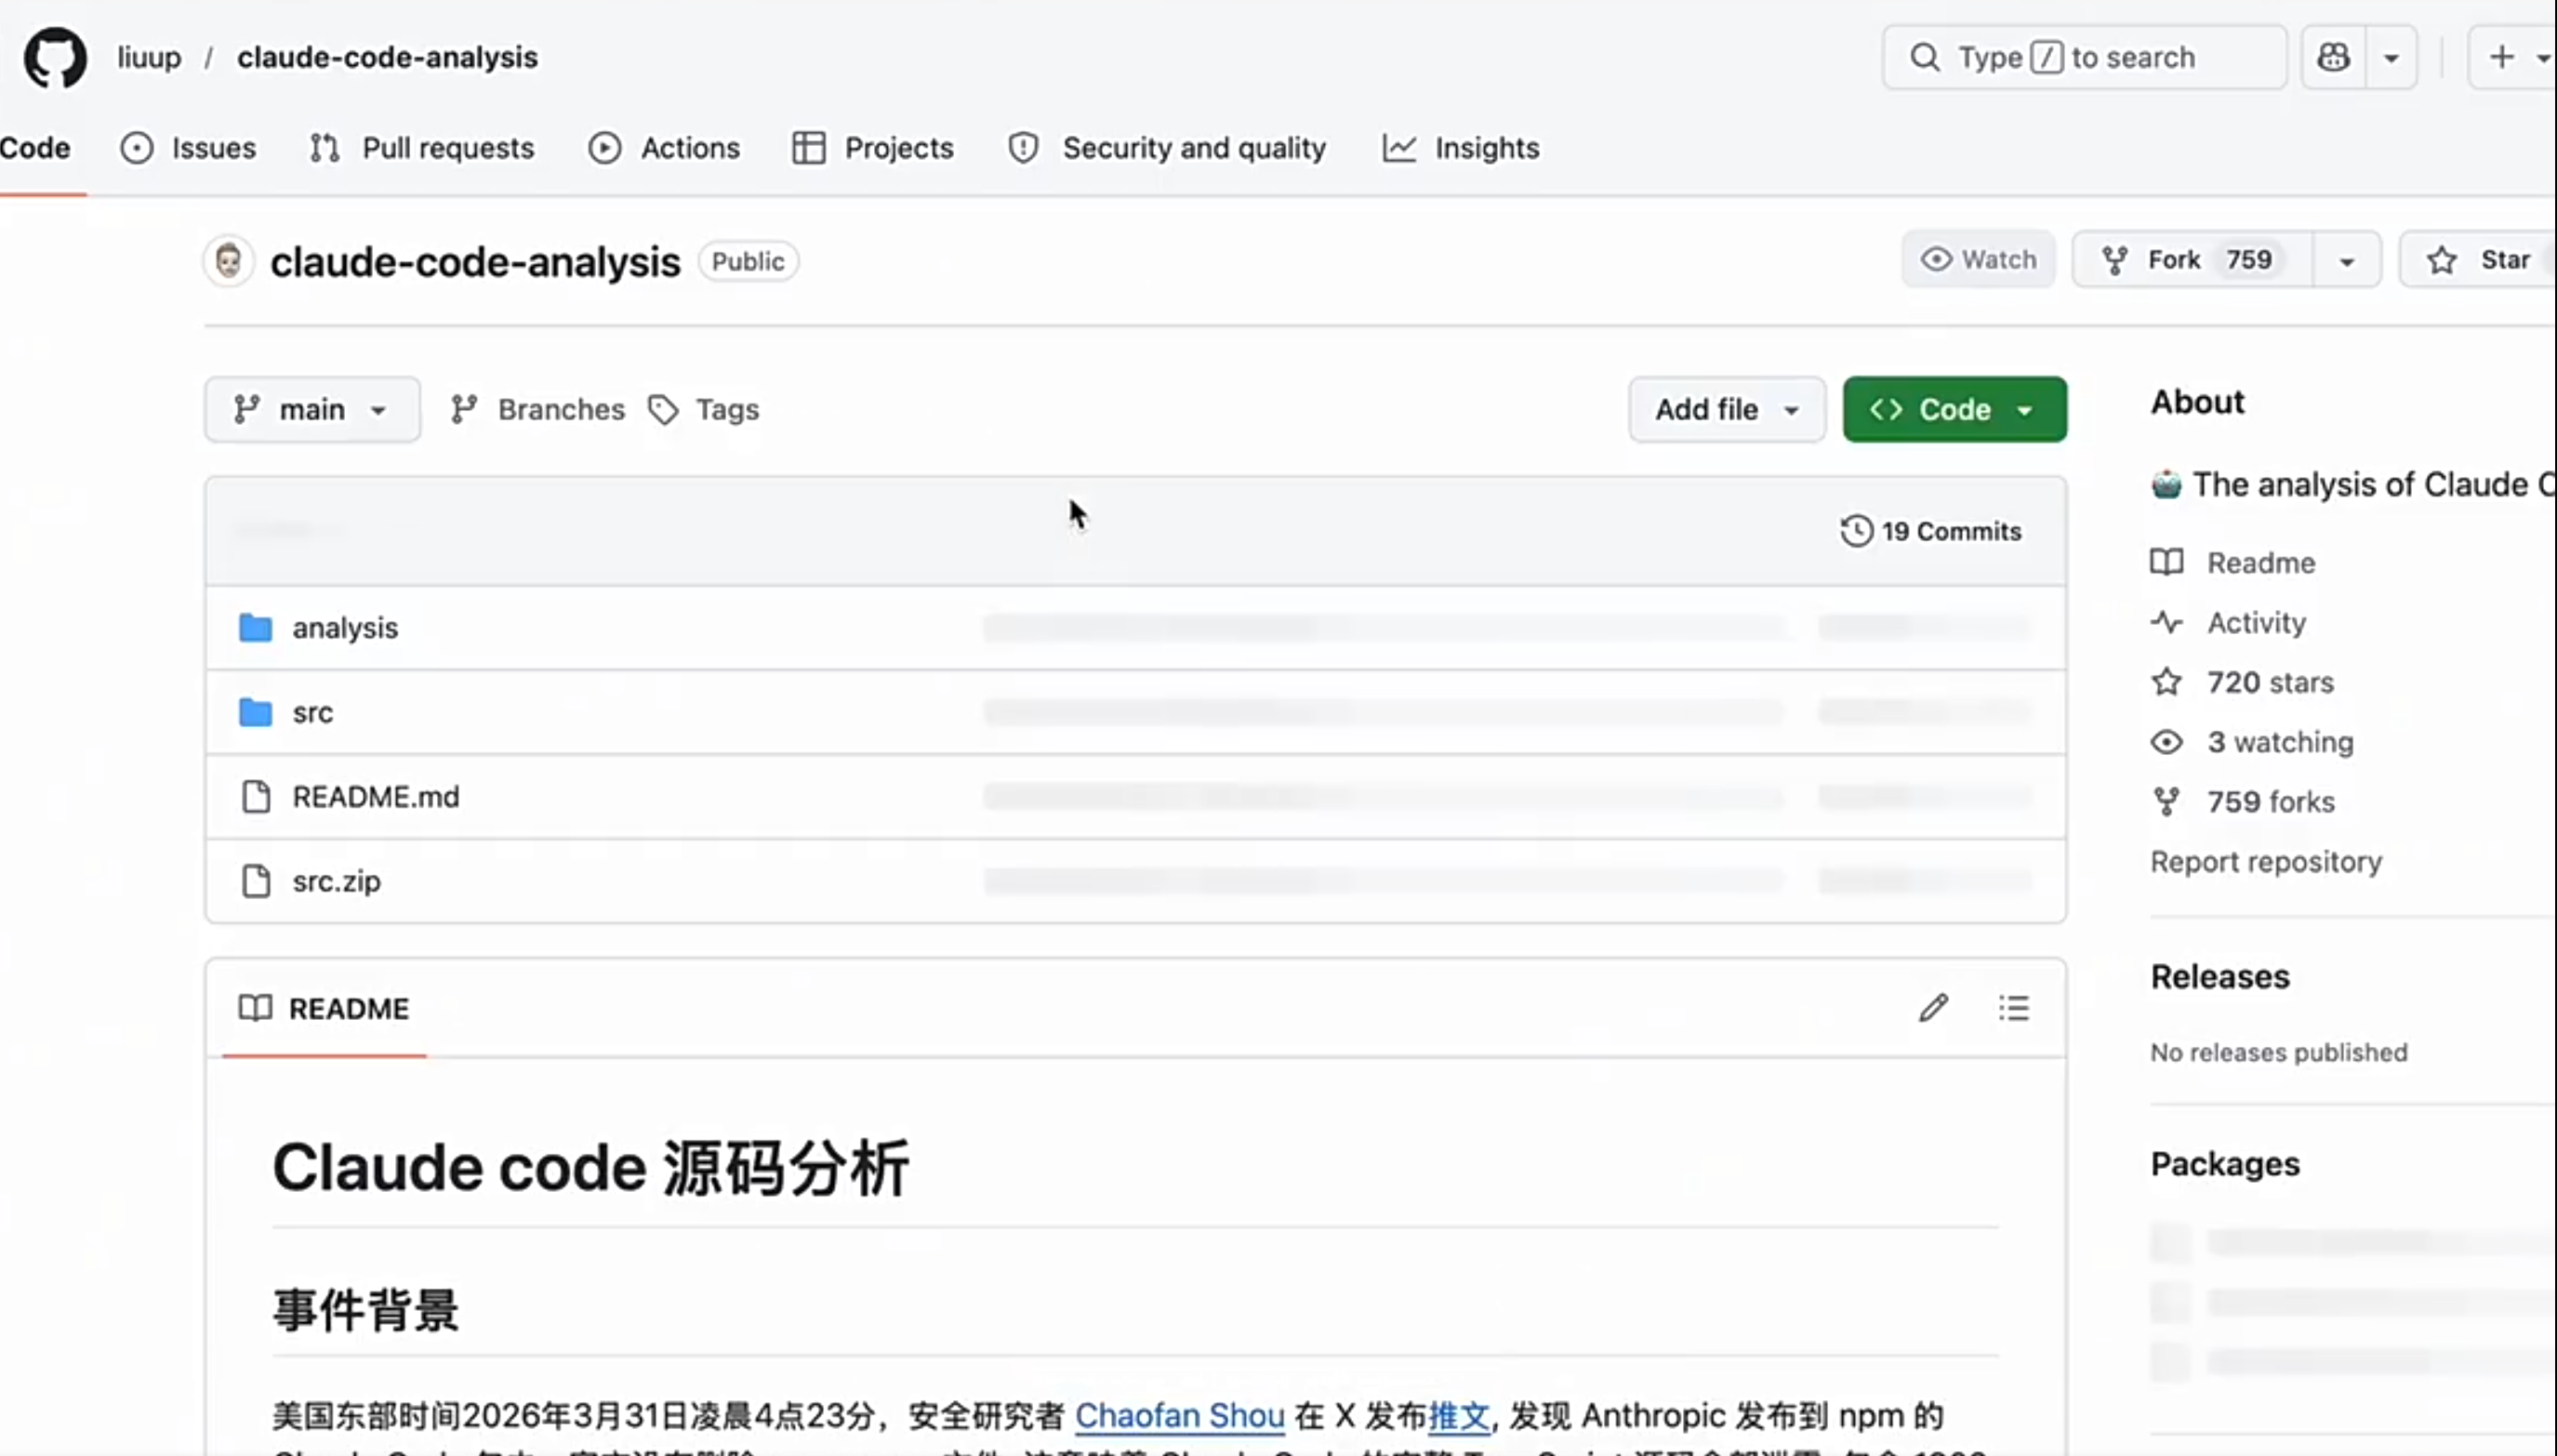Expand the Copilot dropdown arrow

pyautogui.click(x=2391, y=58)
